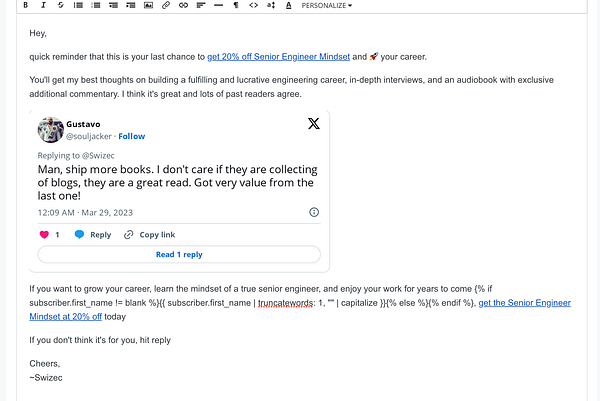600x401 pixels.
Task: Place cursor in the ~Swizec signature line
Action: (x=46, y=378)
